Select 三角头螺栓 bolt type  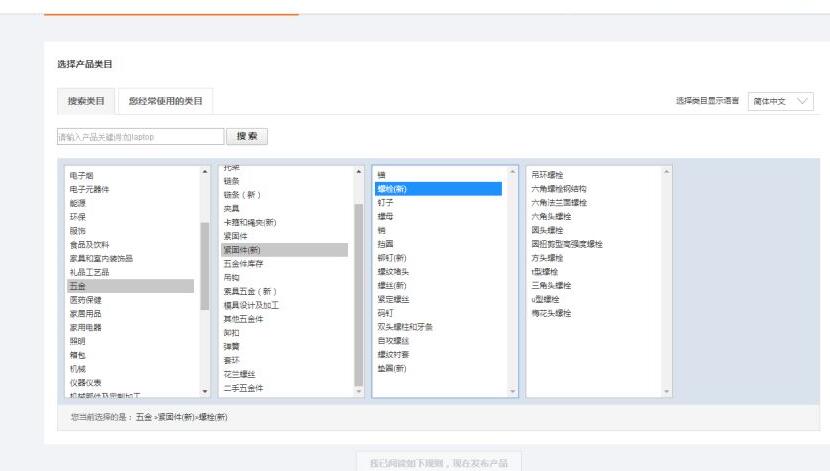tap(551, 285)
